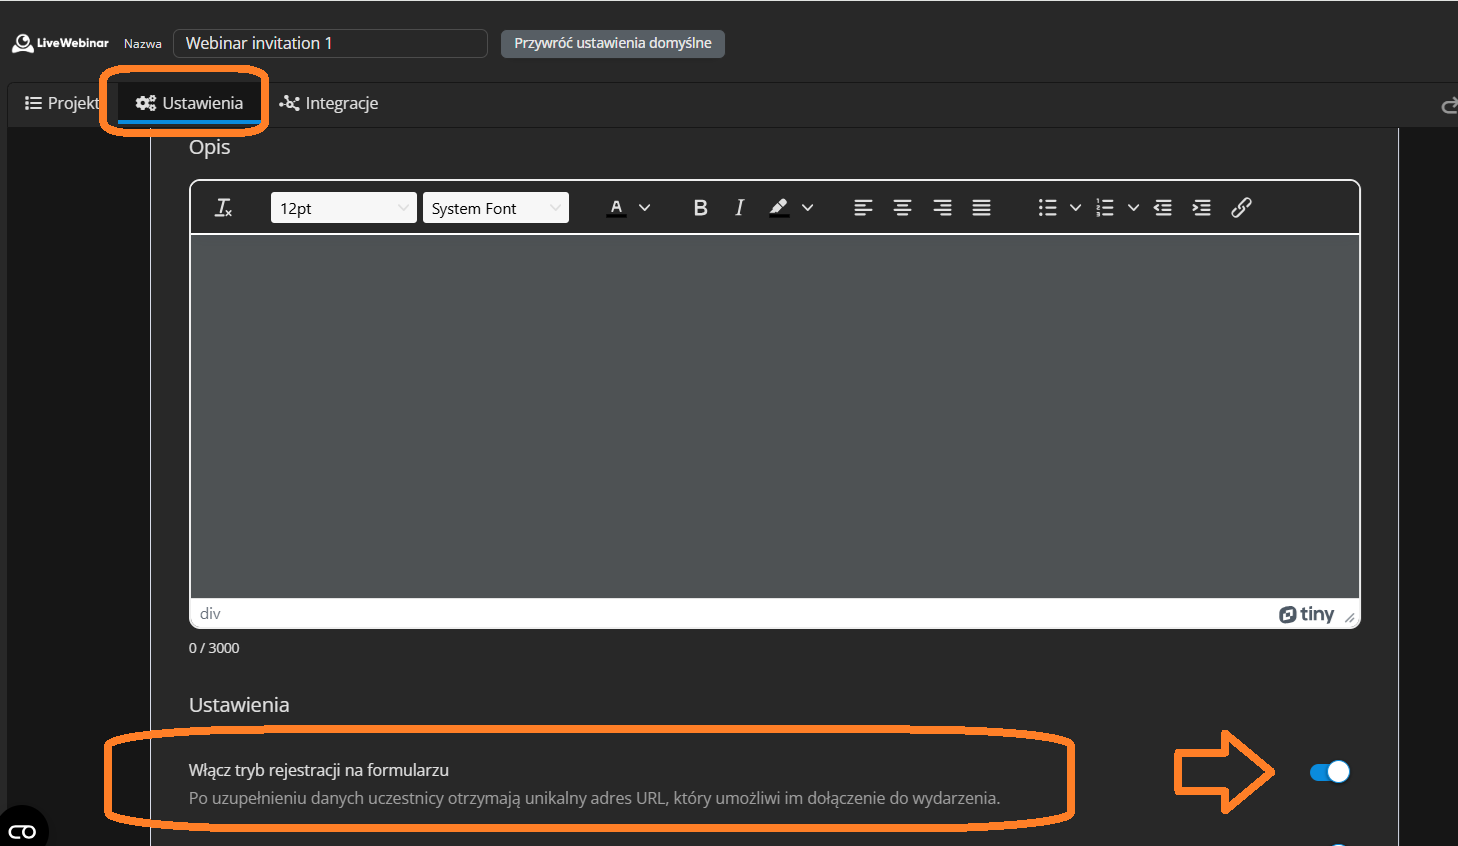Image resolution: width=1458 pixels, height=846 pixels.
Task: Justify the text alignment
Action: point(981,208)
